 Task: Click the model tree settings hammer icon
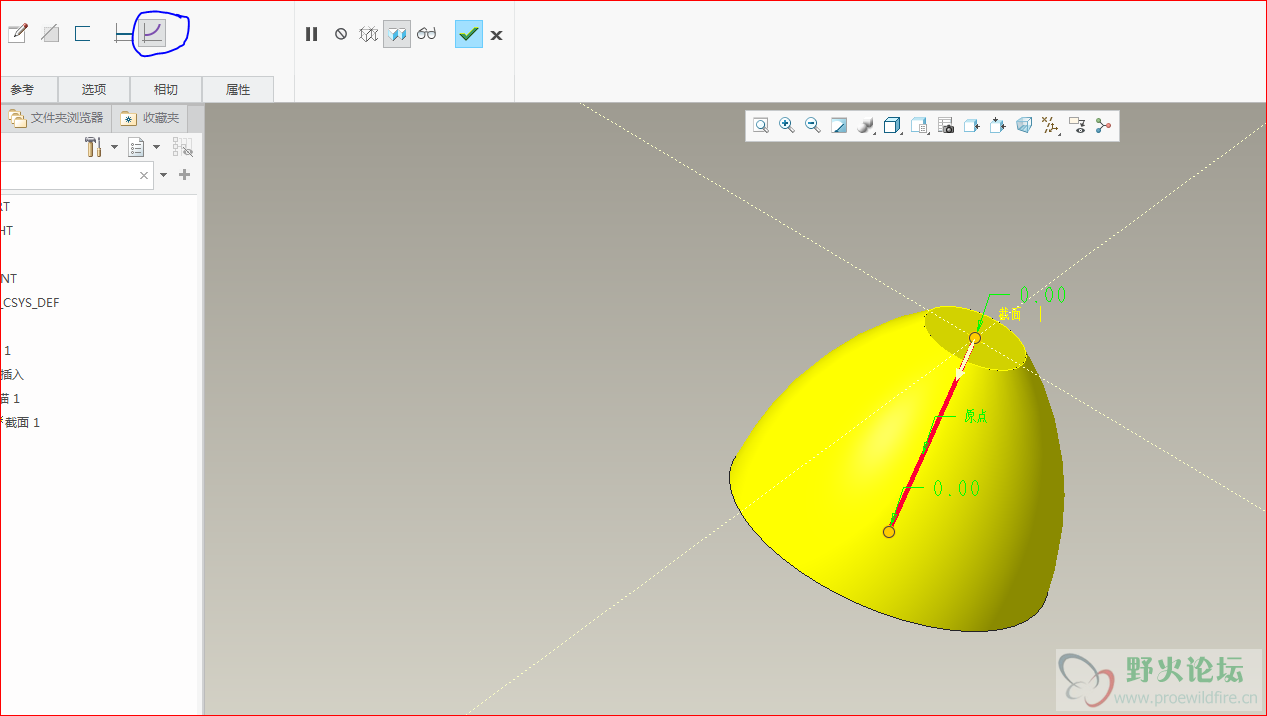(94, 147)
